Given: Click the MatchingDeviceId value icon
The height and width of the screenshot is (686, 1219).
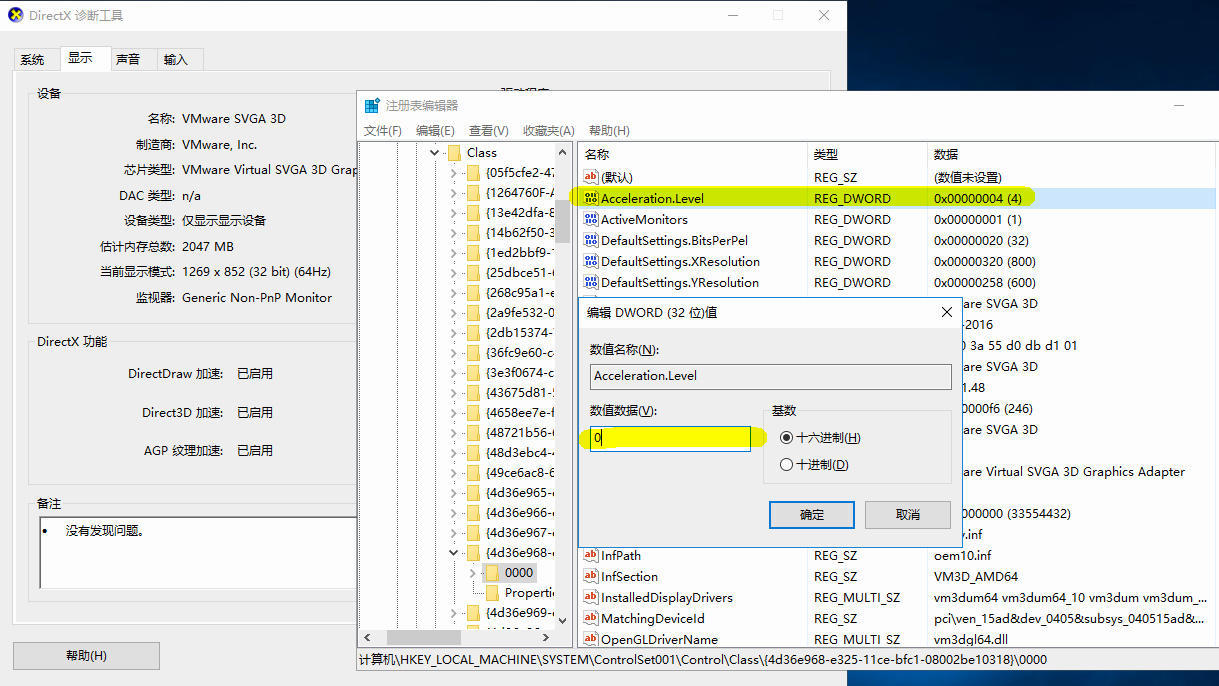Looking at the screenshot, I should click(591, 618).
